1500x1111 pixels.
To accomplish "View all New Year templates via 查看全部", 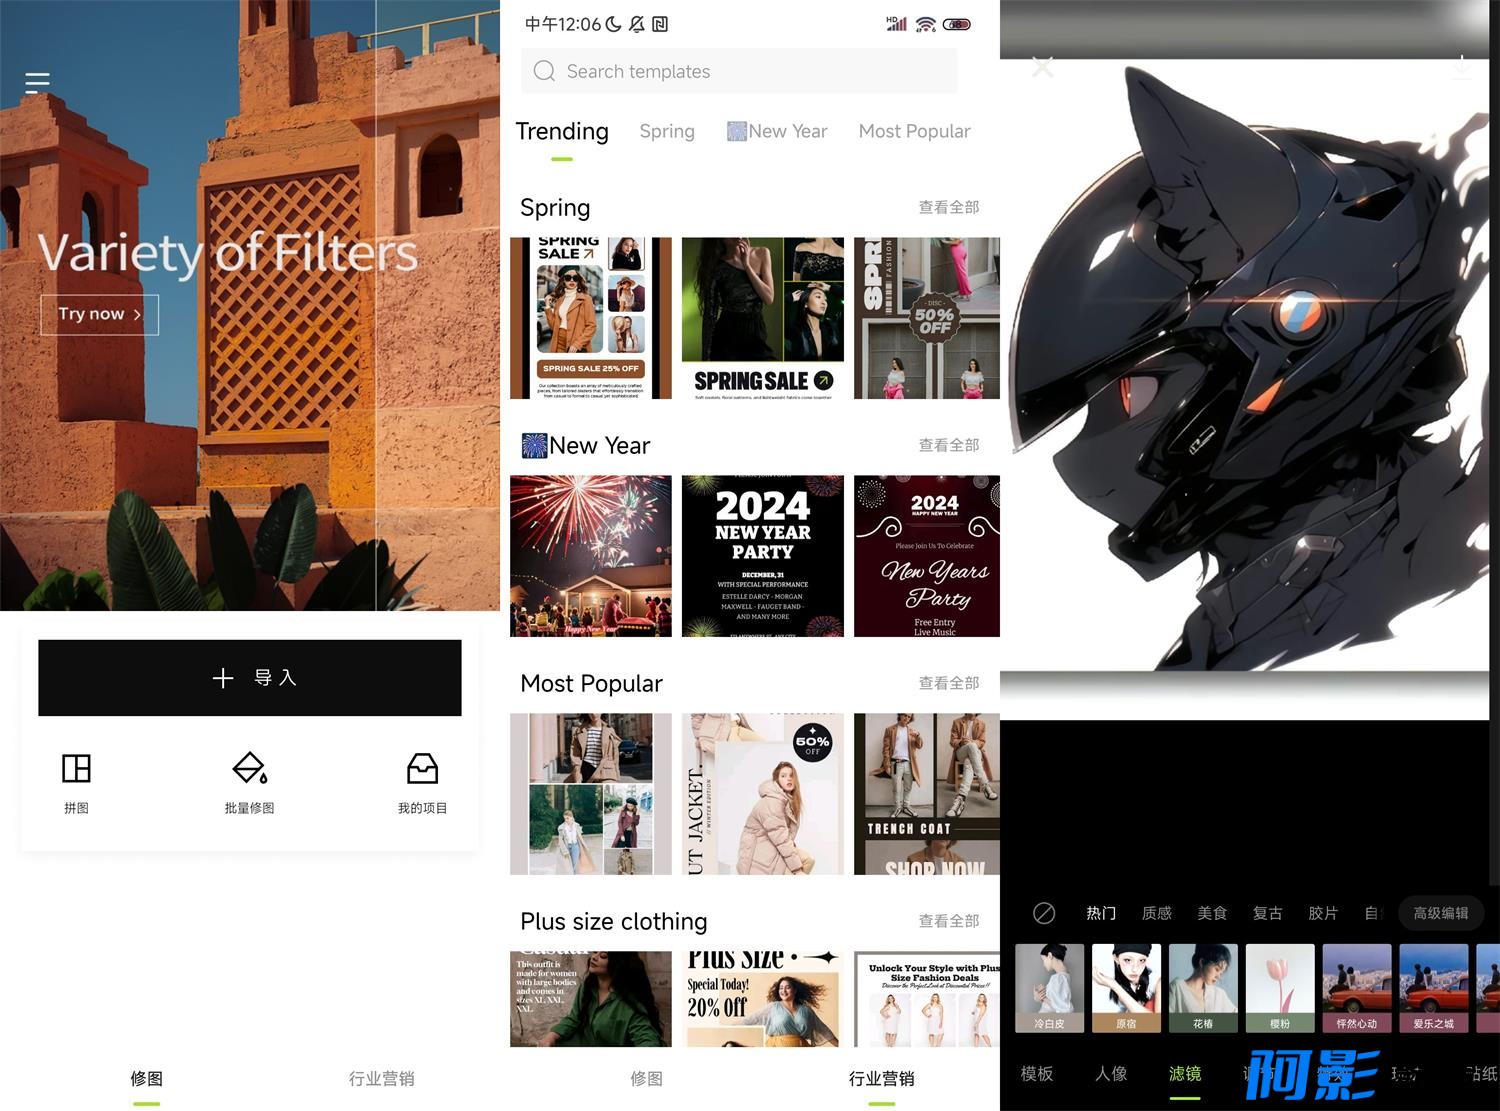I will point(949,445).
